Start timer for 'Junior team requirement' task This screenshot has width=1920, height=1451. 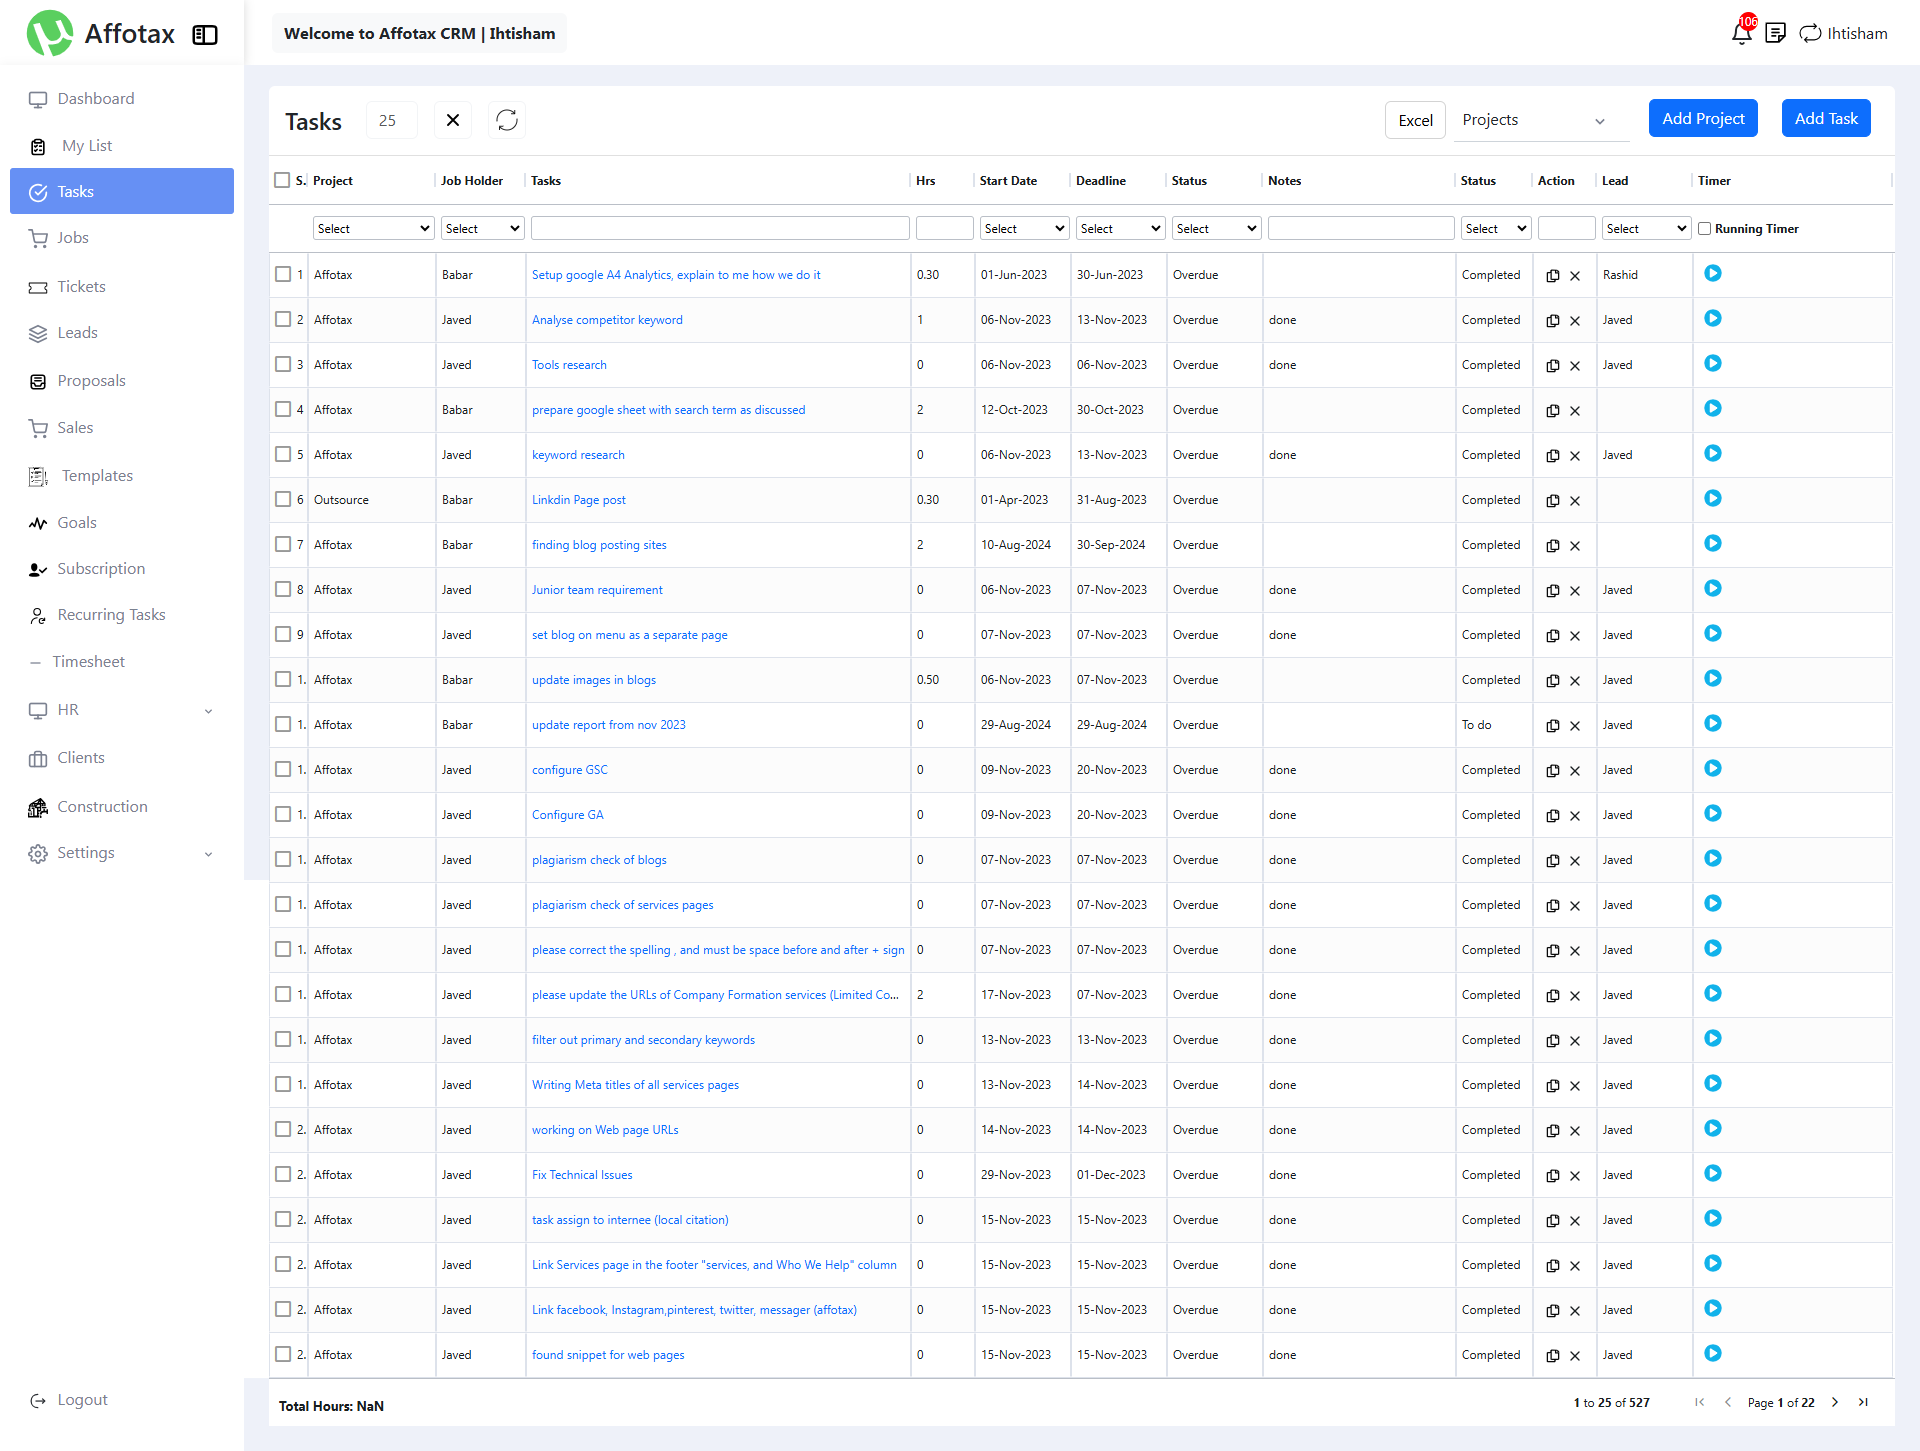[1713, 588]
